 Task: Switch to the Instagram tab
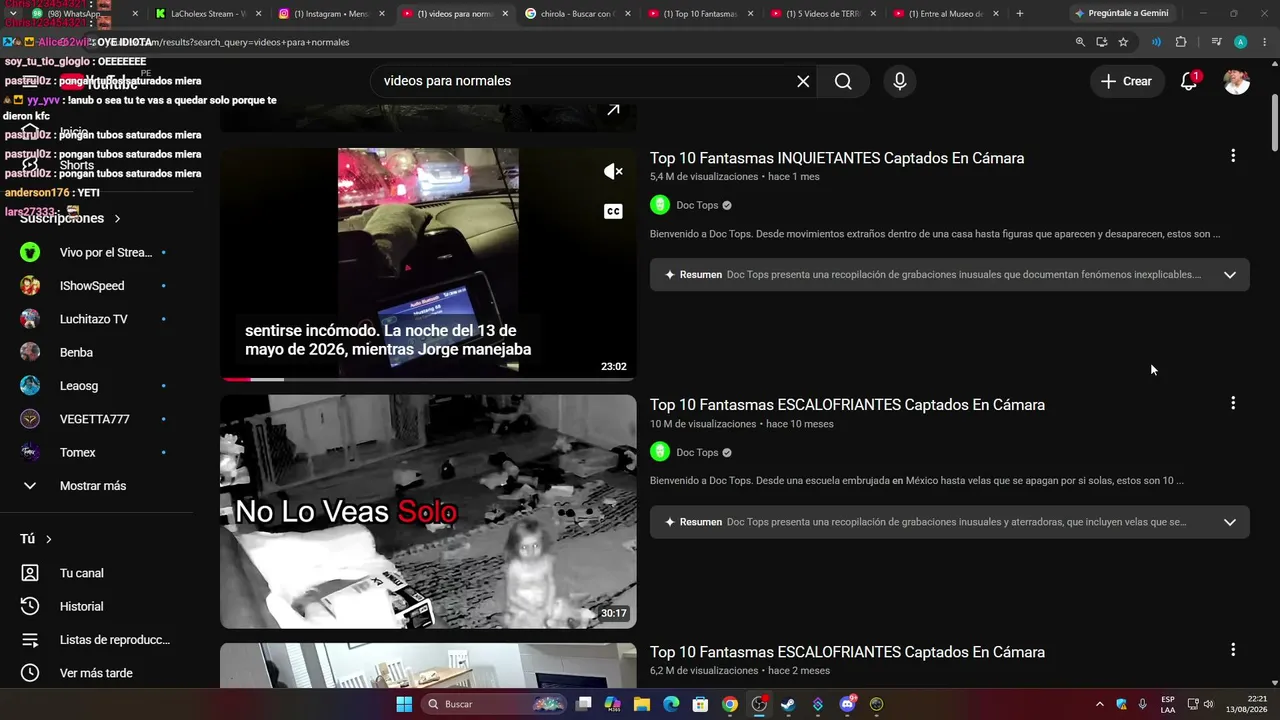331,14
